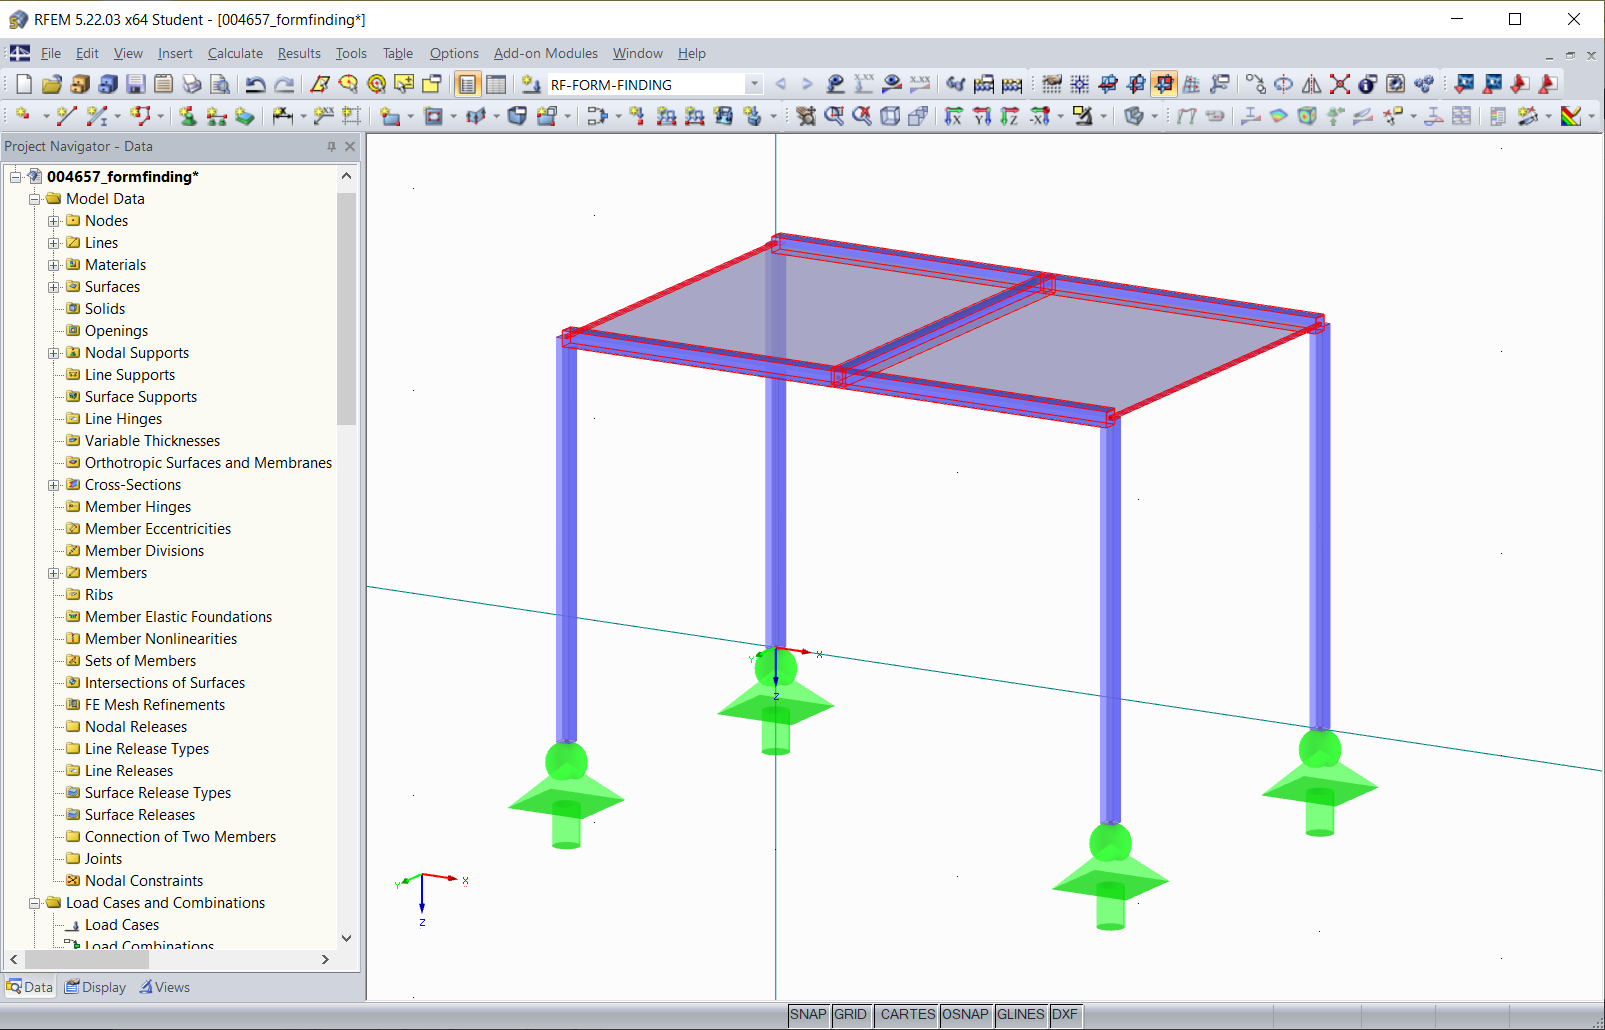Image resolution: width=1605 pixels, height=1030 pixels.
Task: Expand the Cross-Sections branch
Action: (x=55, y=484)
